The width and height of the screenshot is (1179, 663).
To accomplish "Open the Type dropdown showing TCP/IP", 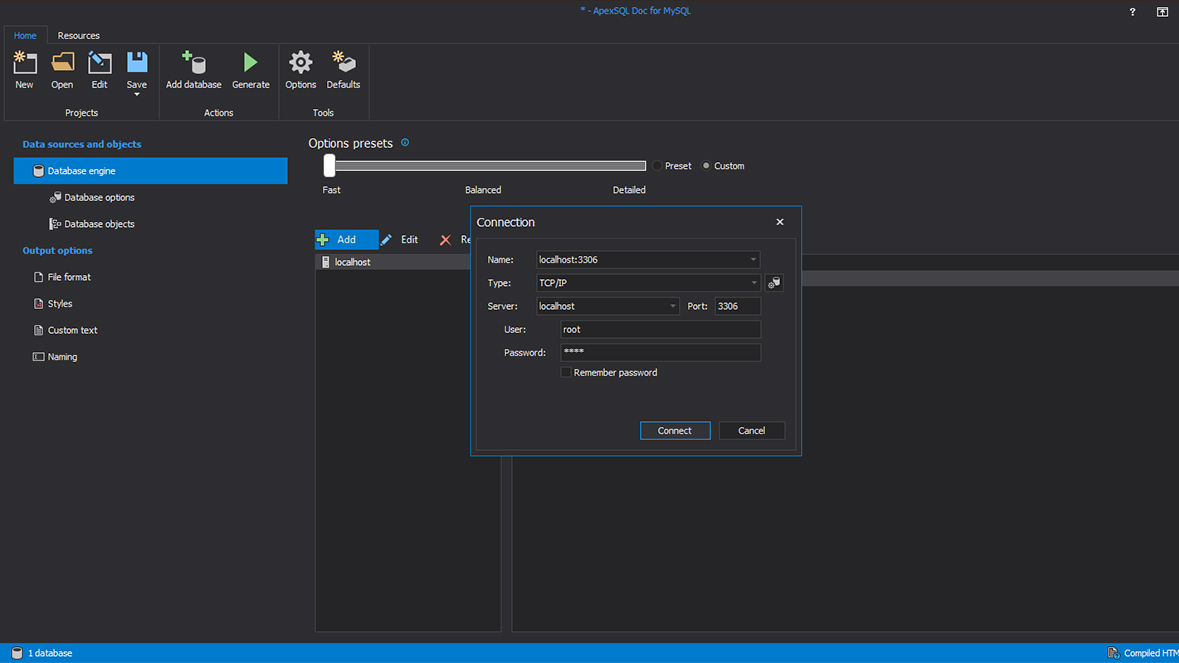I will 753,283.
